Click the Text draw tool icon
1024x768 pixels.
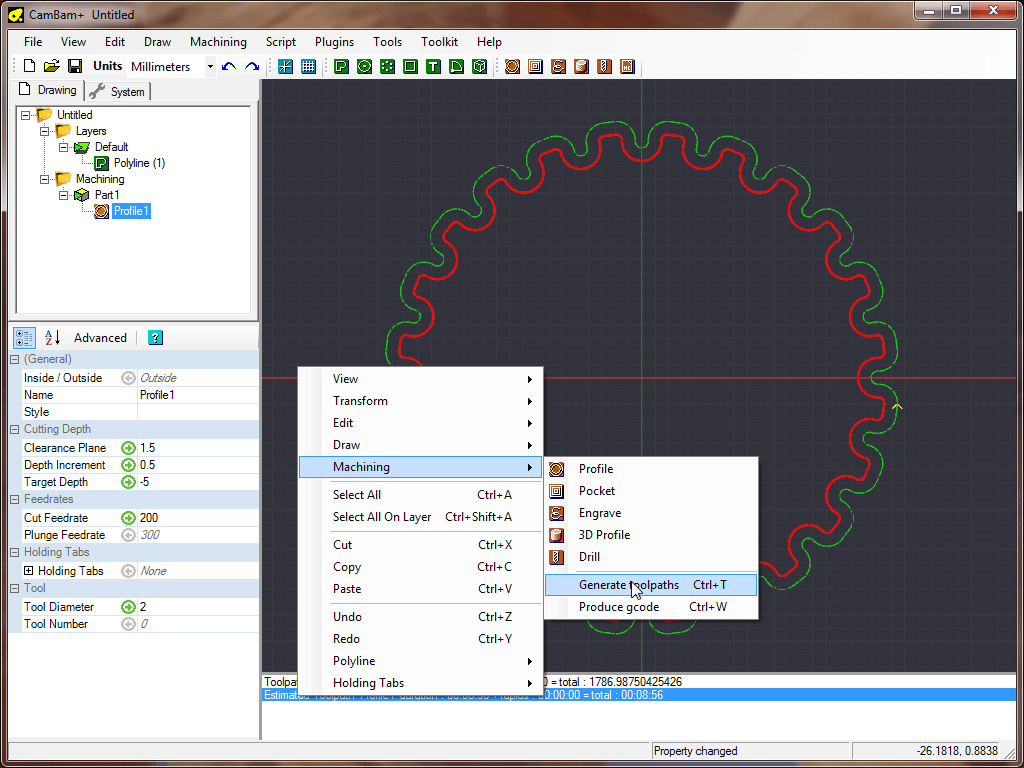433,66
